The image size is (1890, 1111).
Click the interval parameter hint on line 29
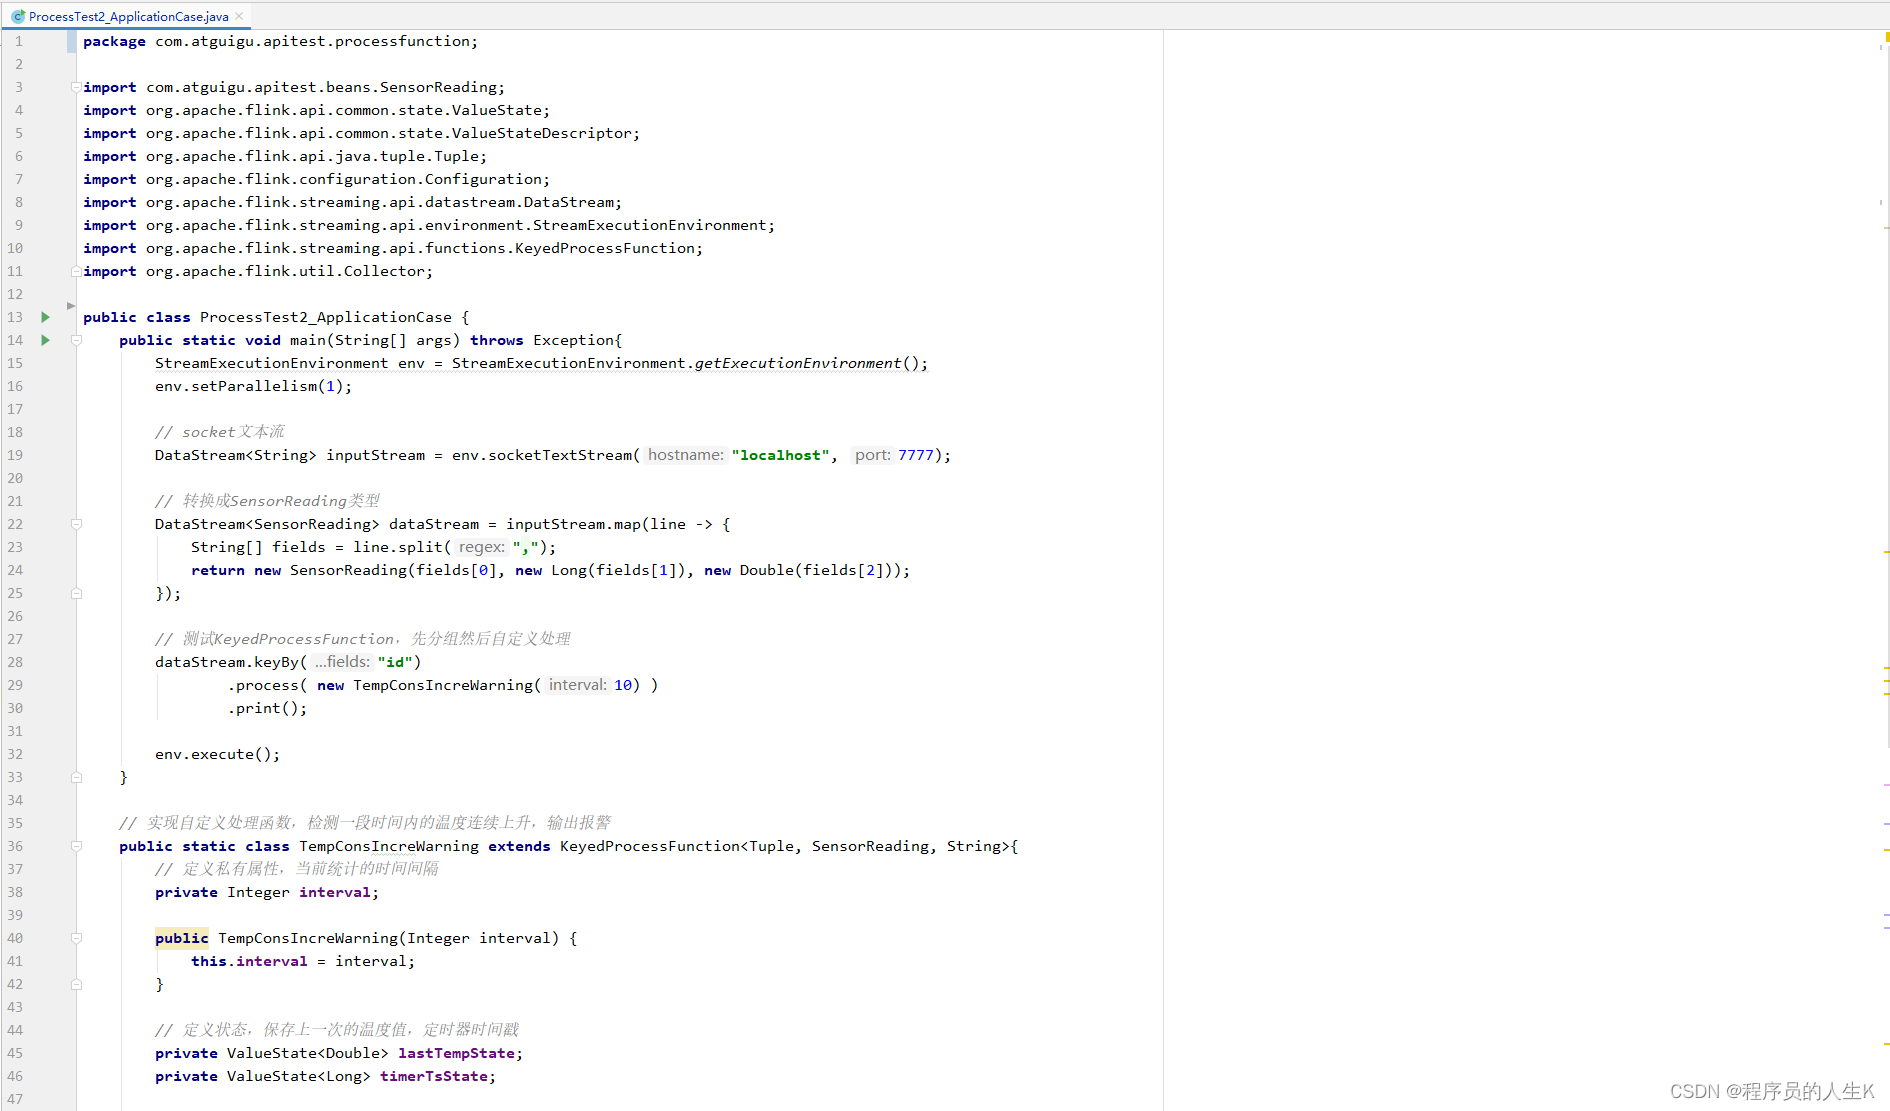[x=577, y=685]
